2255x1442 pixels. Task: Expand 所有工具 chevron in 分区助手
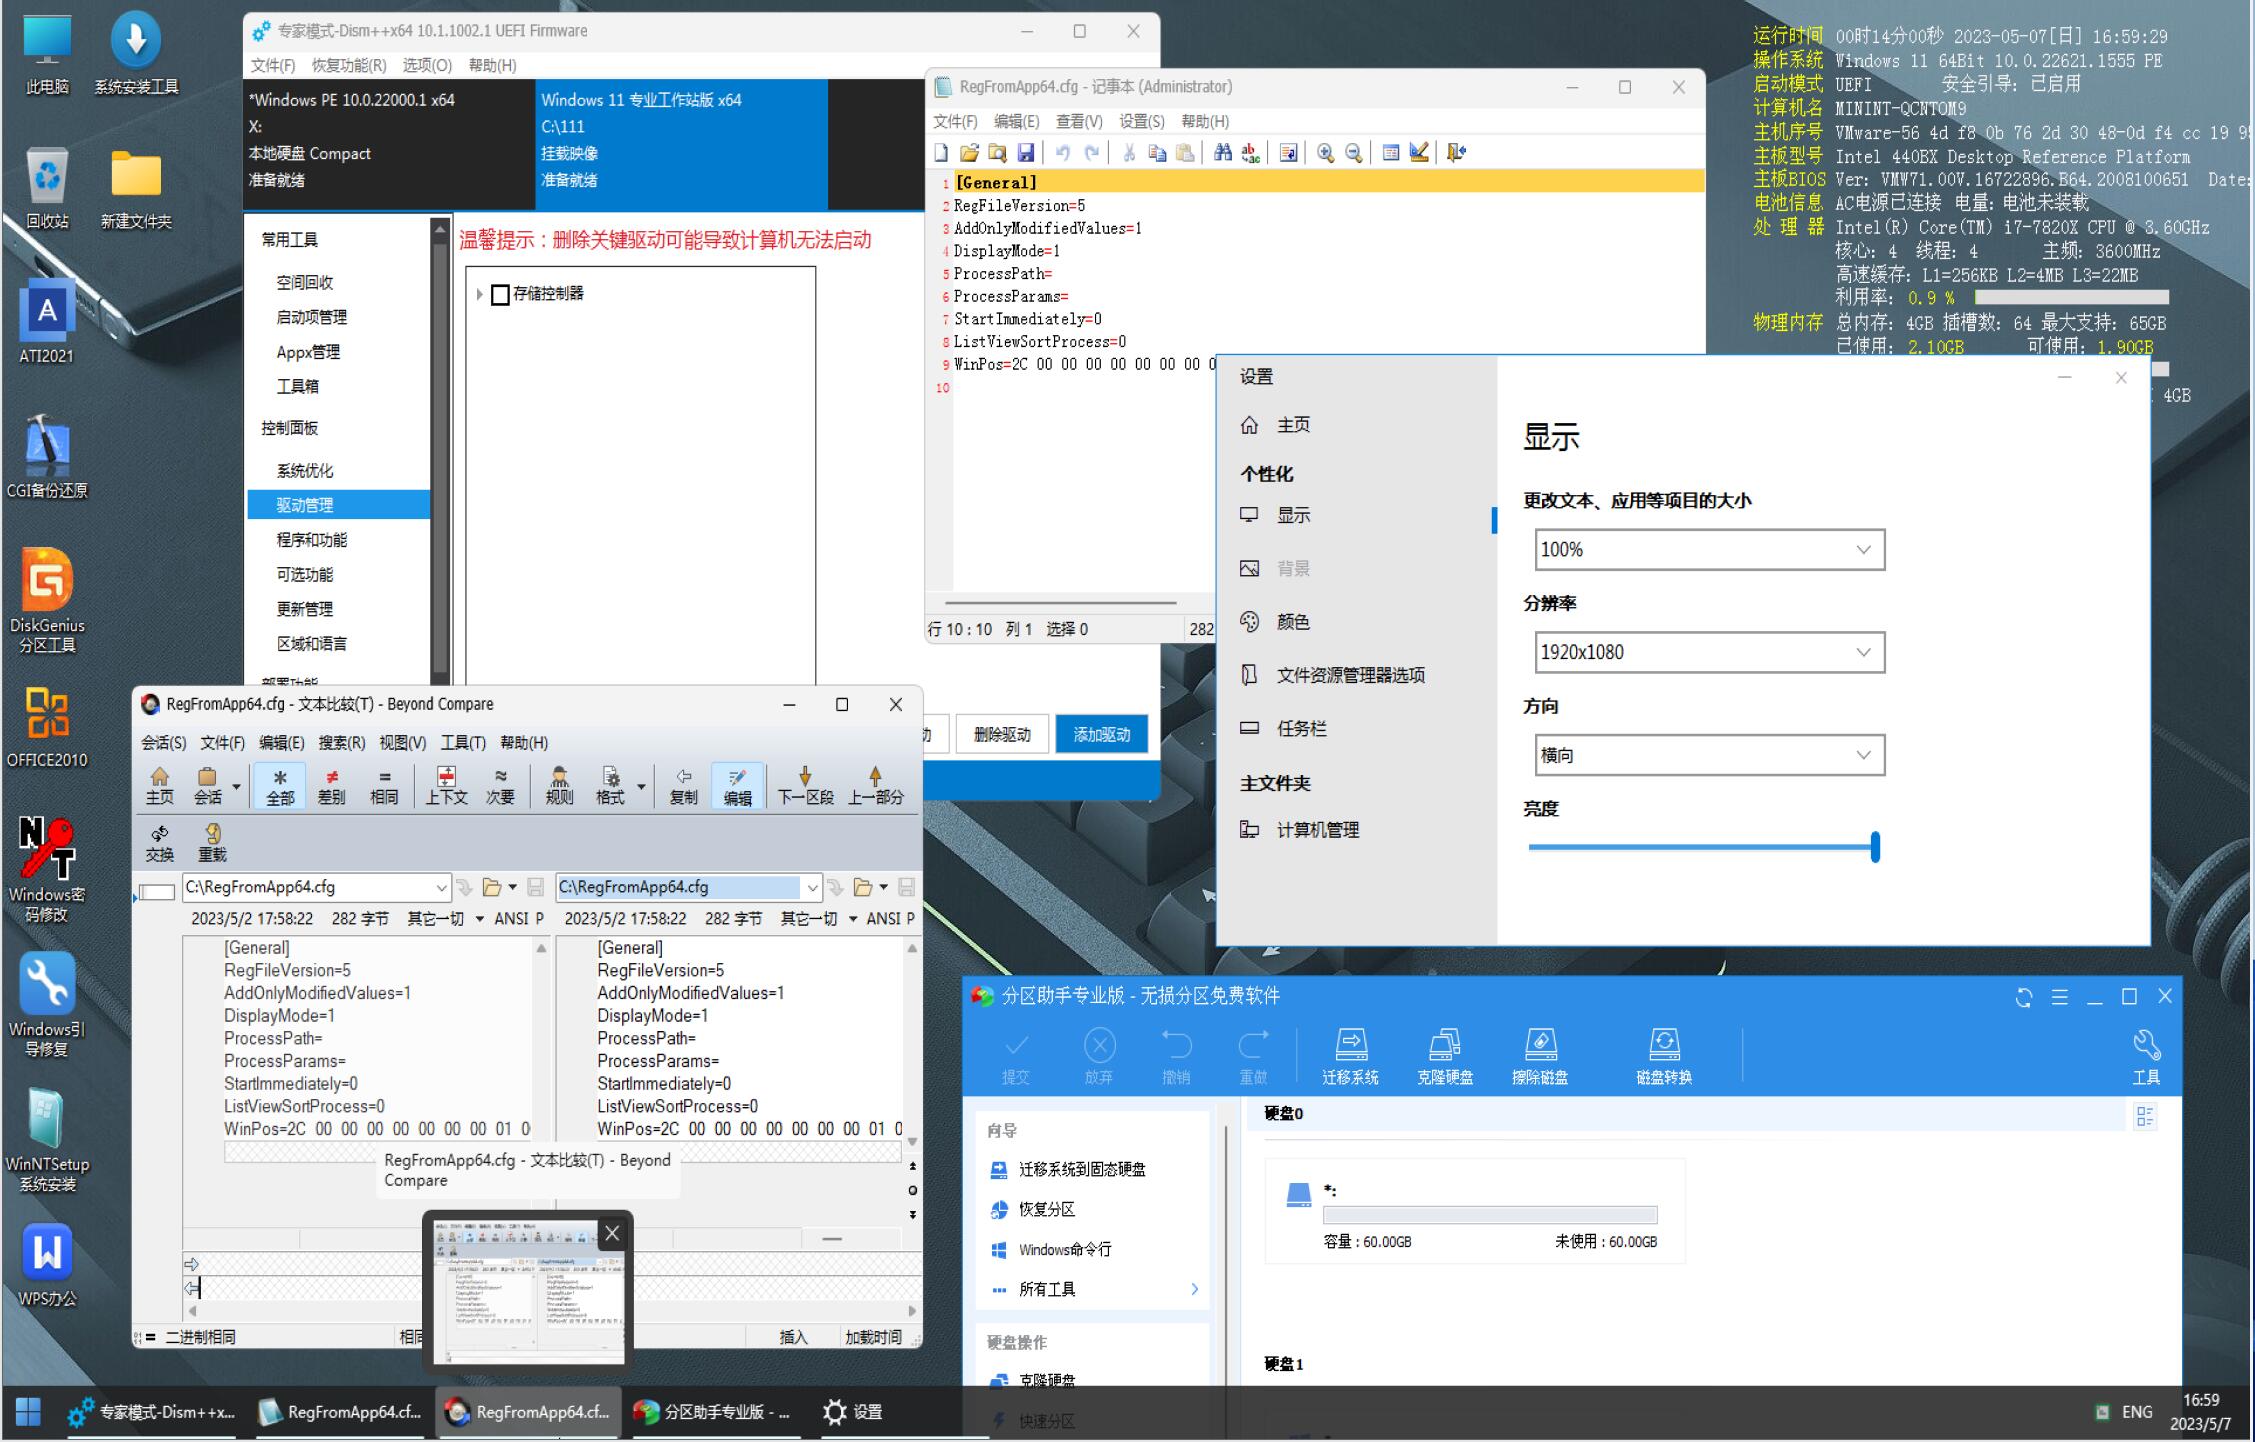tap(1194, 1289)
